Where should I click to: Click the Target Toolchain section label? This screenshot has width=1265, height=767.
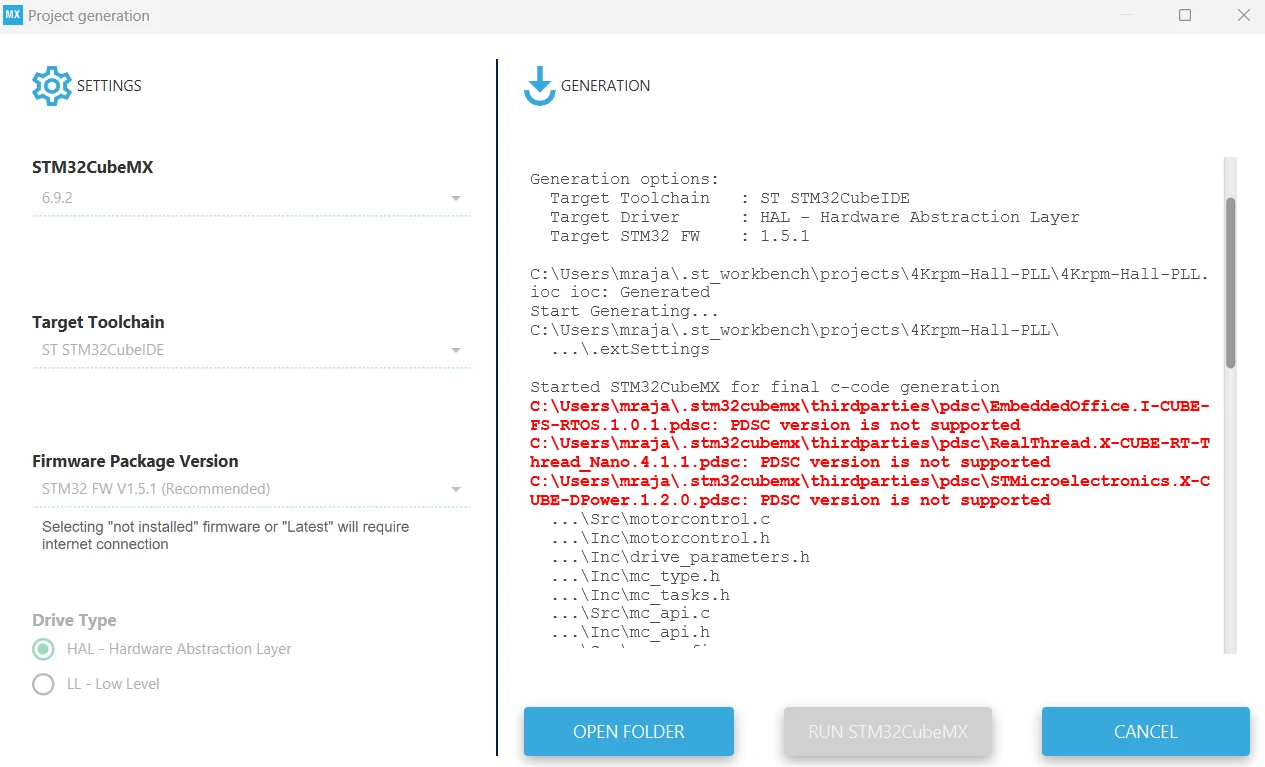pyautogui.click(x=98, y=322)
